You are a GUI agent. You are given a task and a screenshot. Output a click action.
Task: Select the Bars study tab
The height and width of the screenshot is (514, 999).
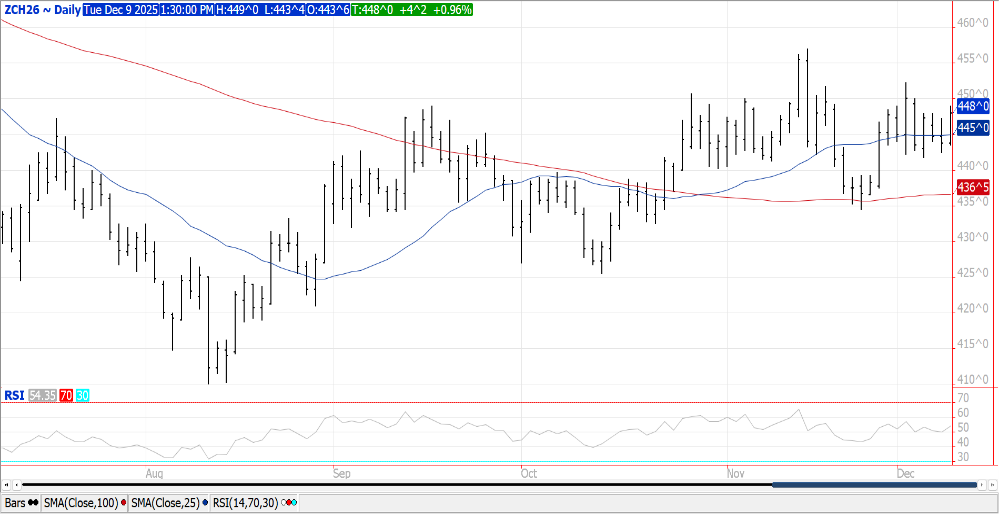(x=15, y=502)
